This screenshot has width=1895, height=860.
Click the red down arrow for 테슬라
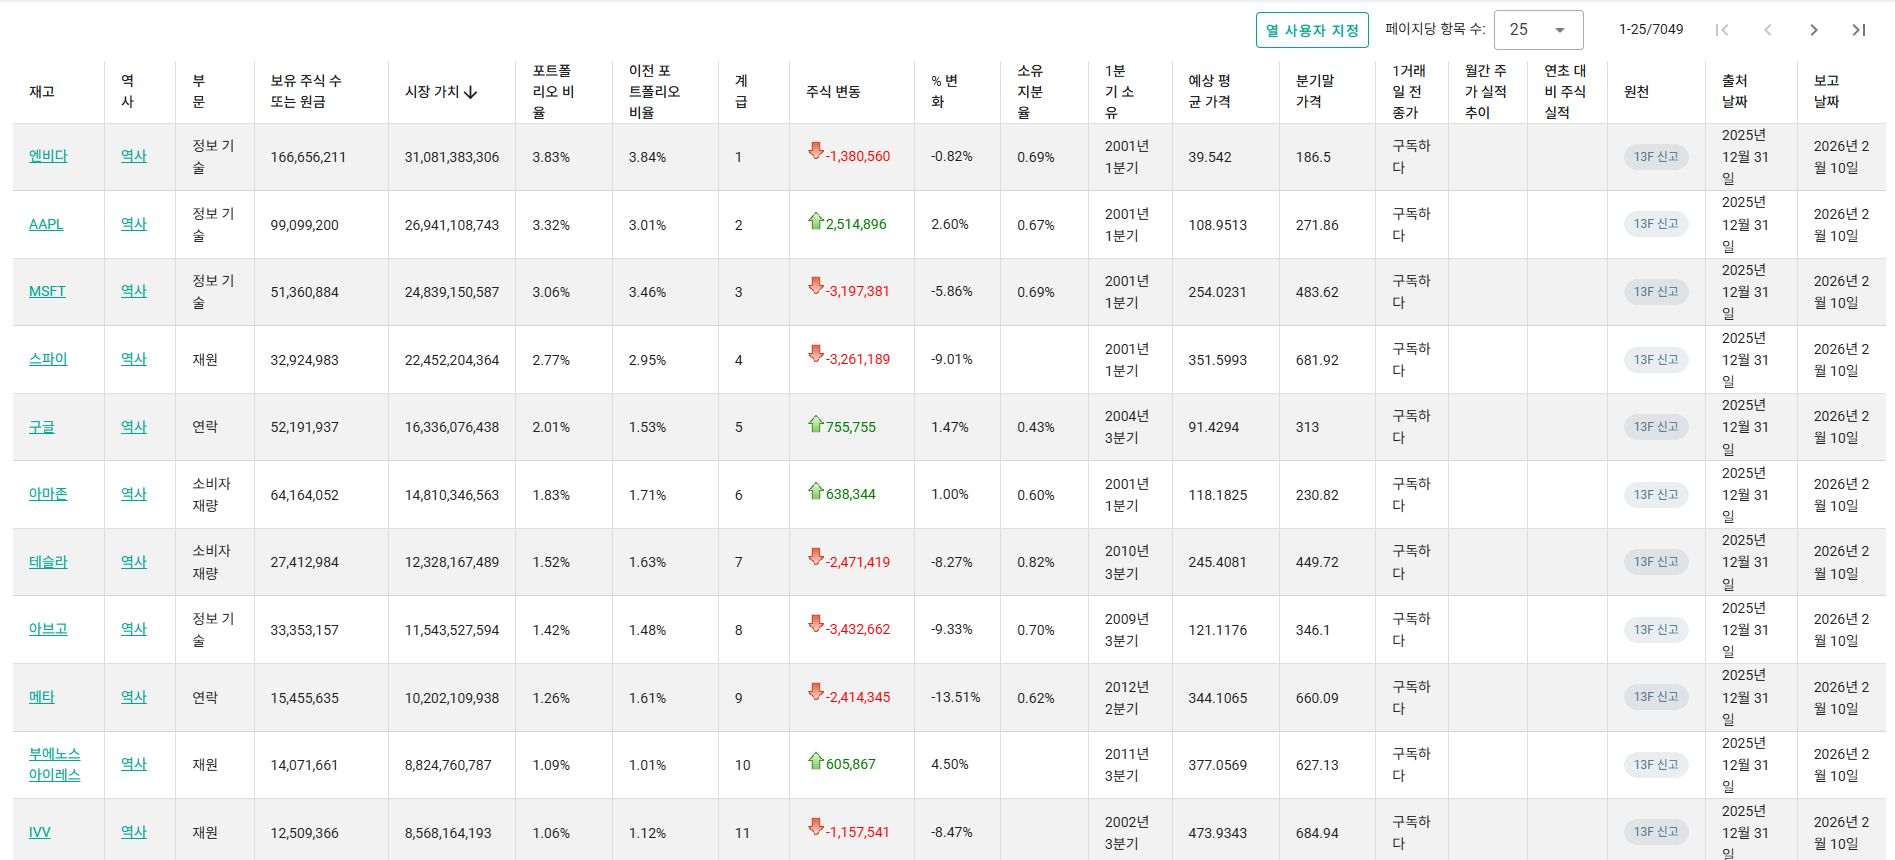click(x=816, y=557)
